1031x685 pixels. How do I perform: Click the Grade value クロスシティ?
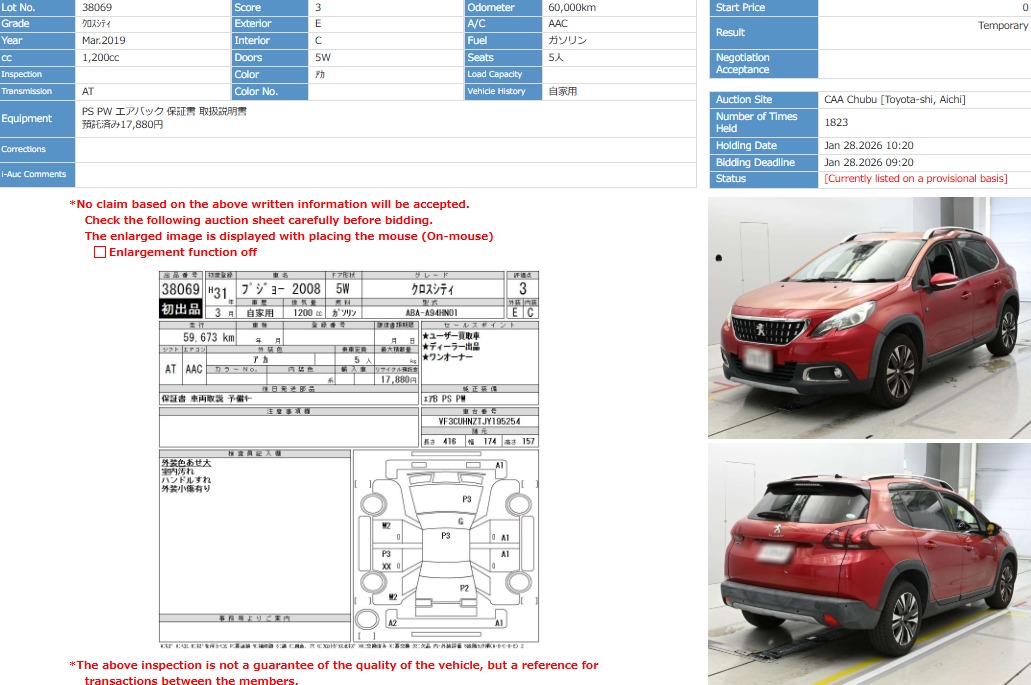click(x=96, y=24)
